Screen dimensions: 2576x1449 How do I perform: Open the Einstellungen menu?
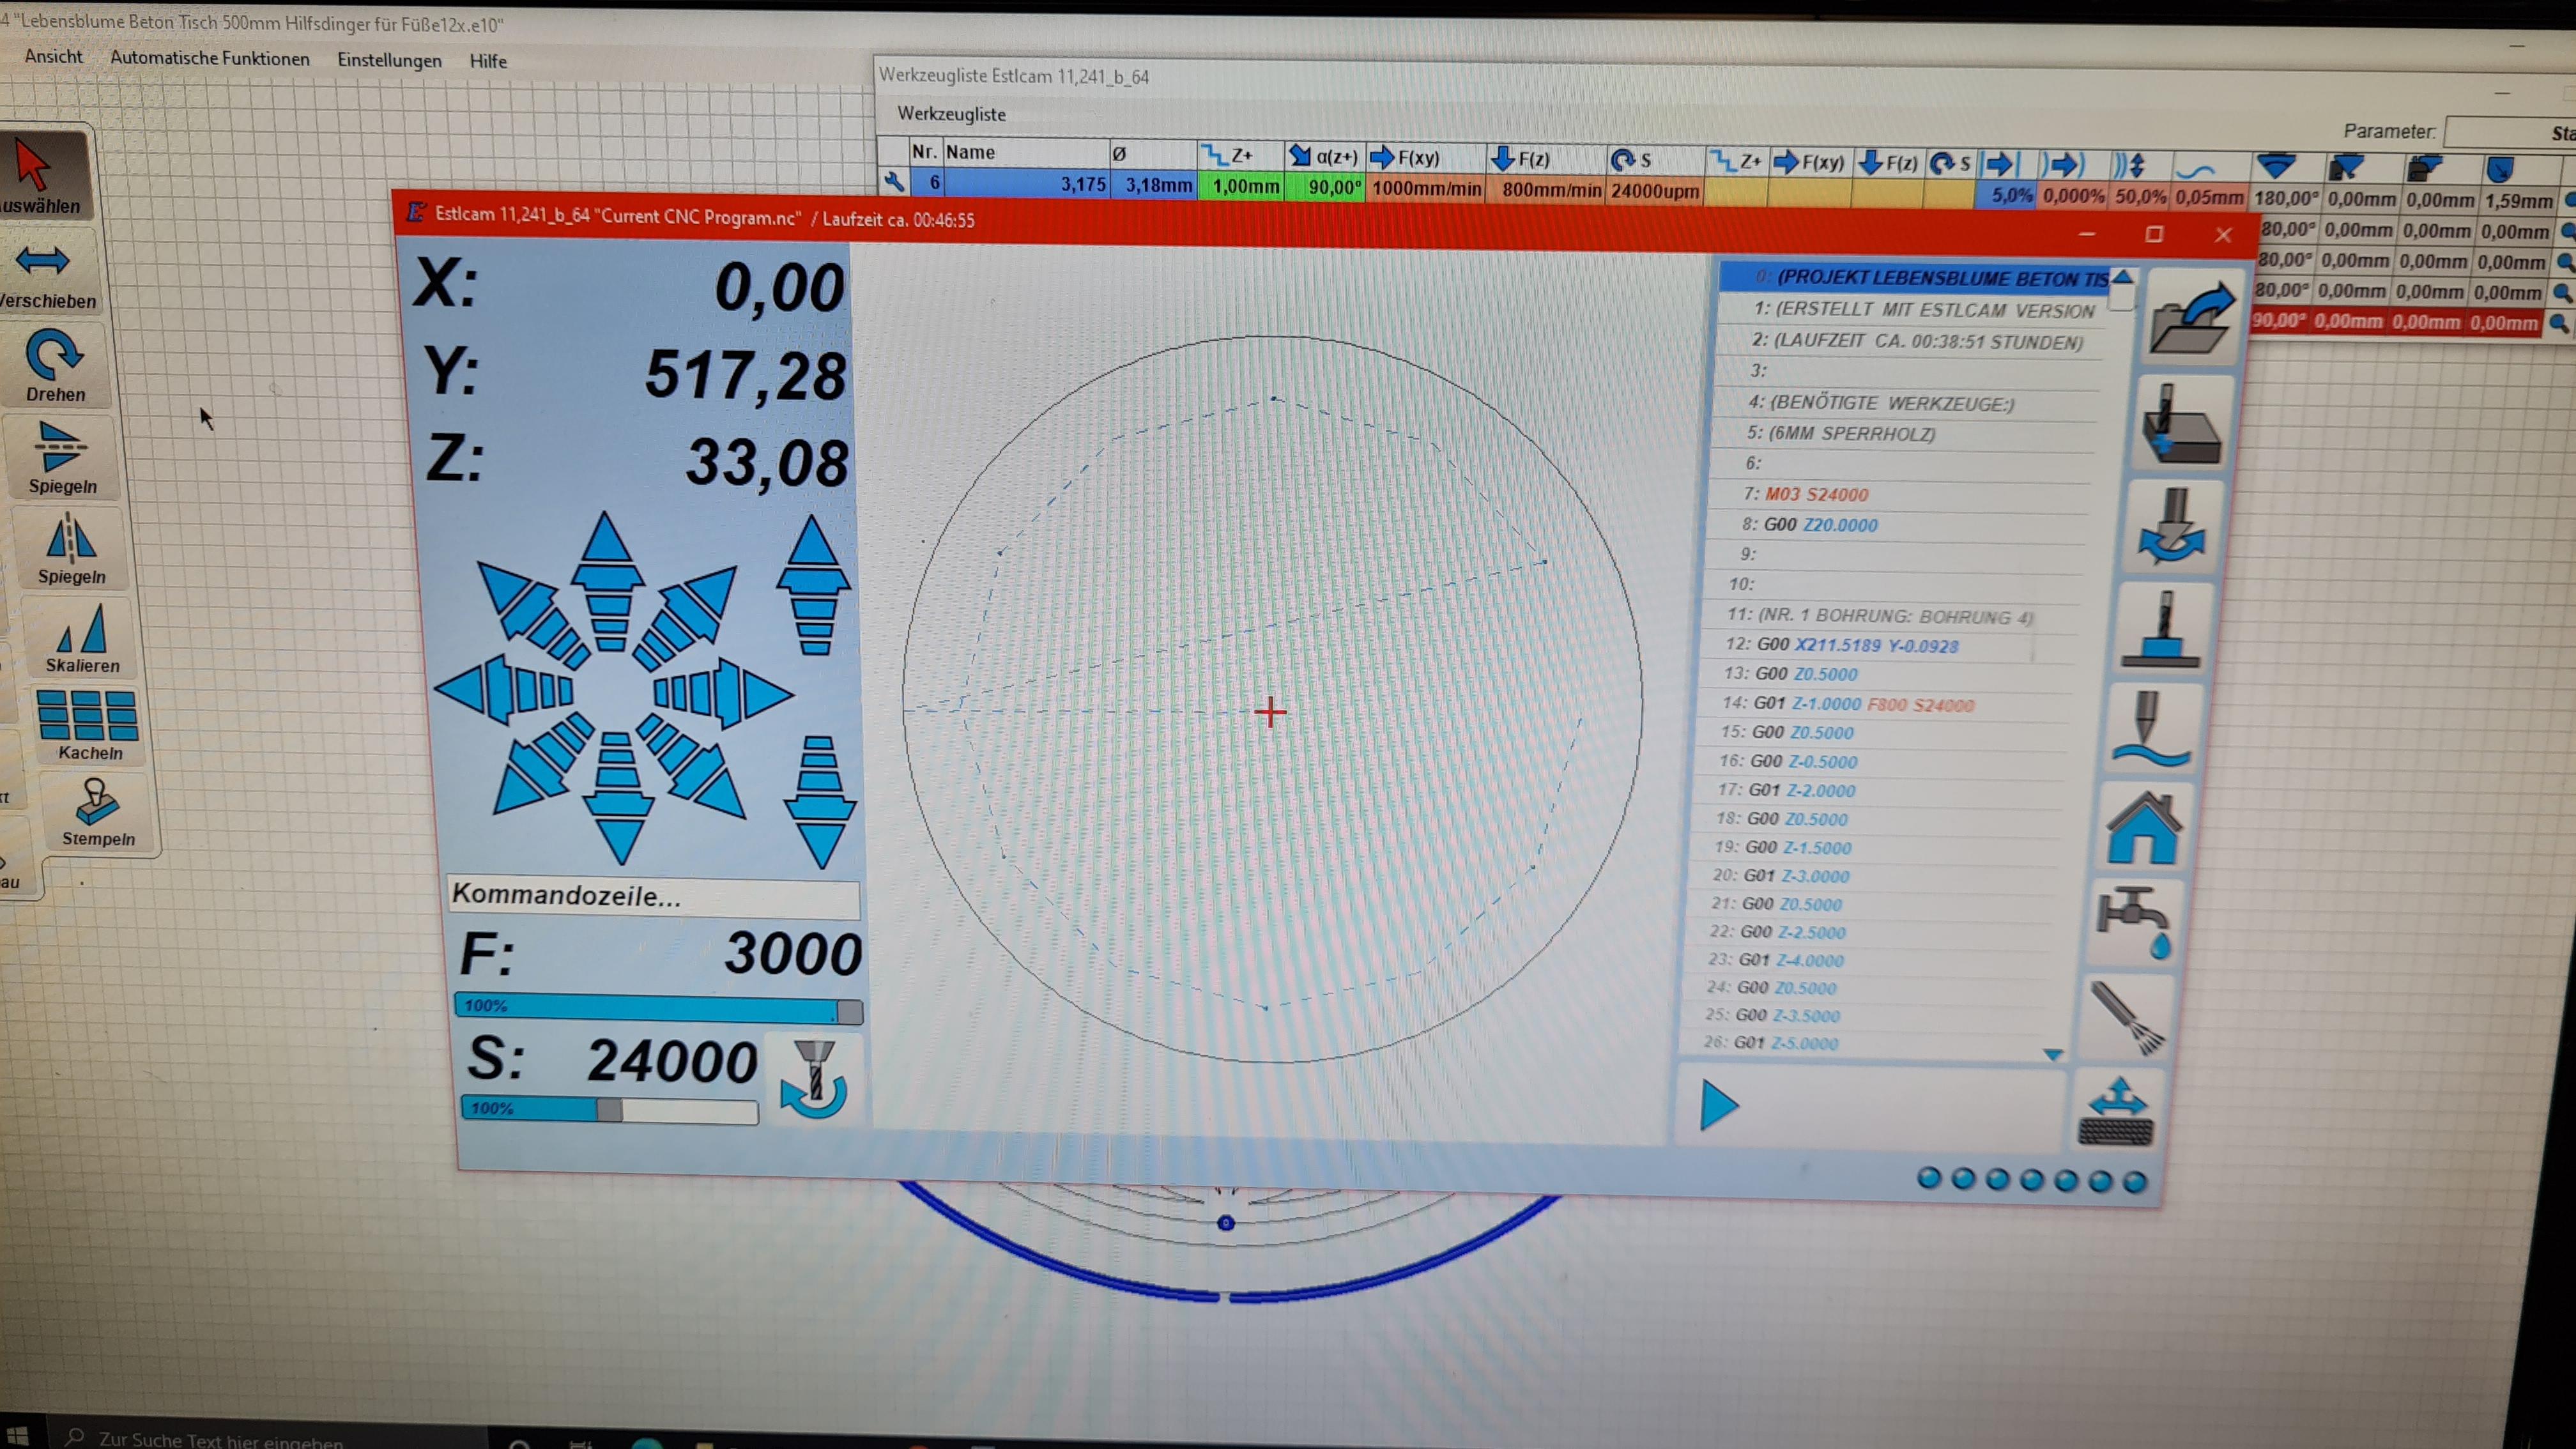[x=389, y=60]
